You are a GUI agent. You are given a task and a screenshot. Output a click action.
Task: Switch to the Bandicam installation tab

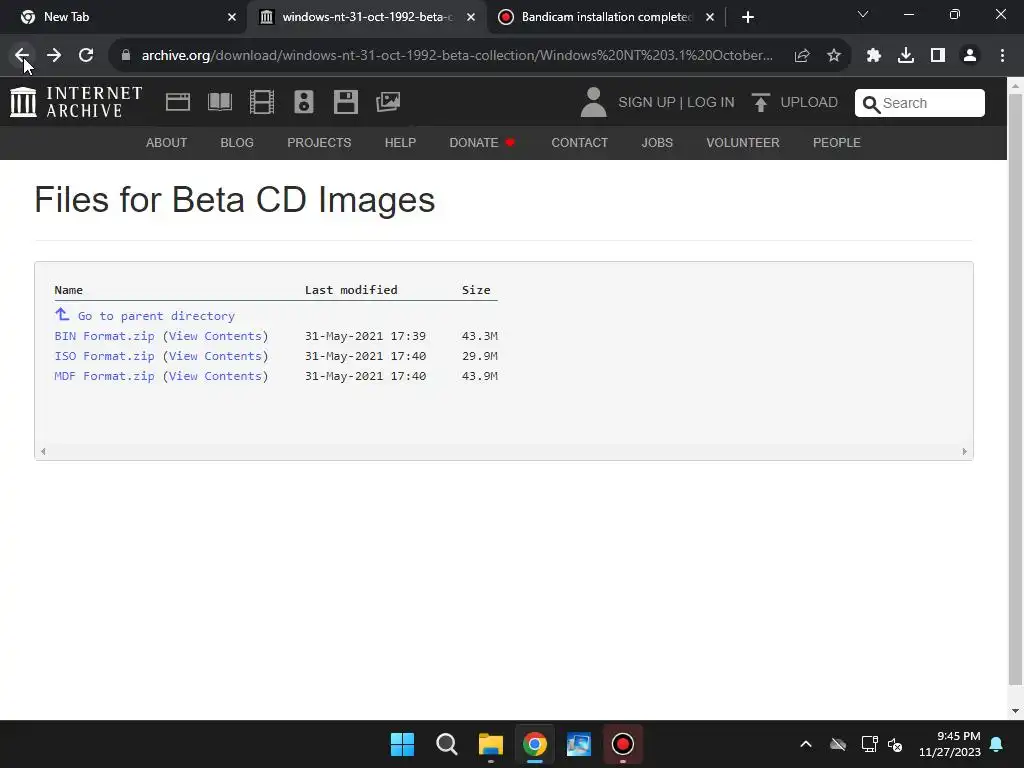tap(604, 17)
